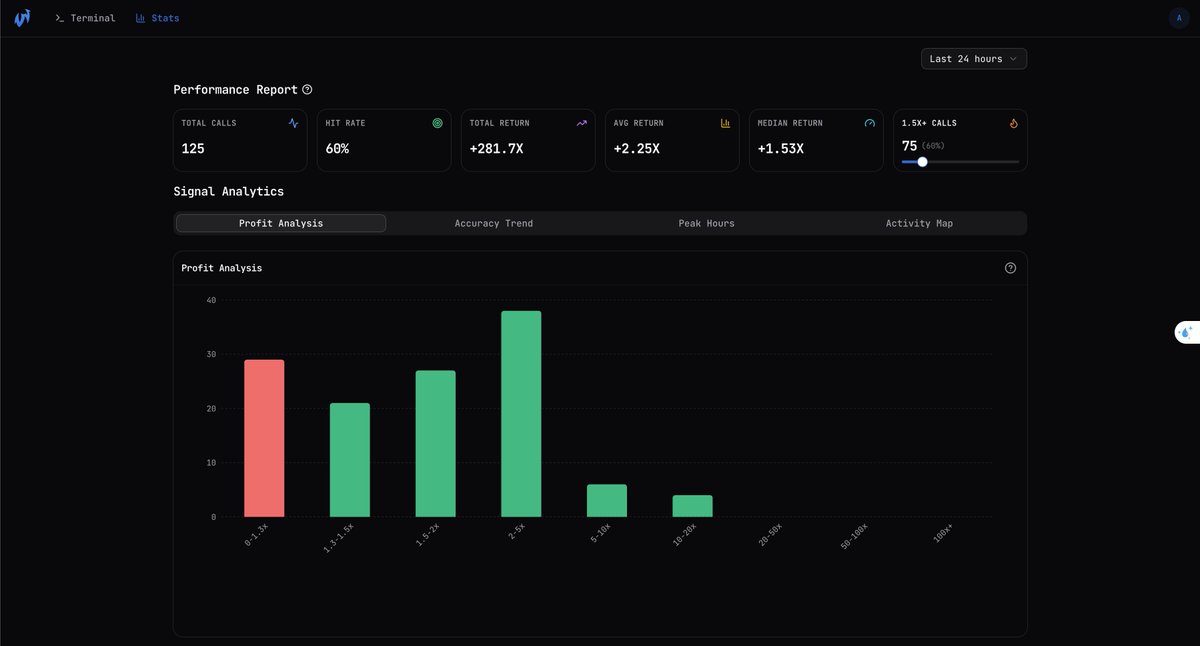This screenshot has width=1200, height=646.
Task: Click the Performance Report help icon
Action: point(307,90)
